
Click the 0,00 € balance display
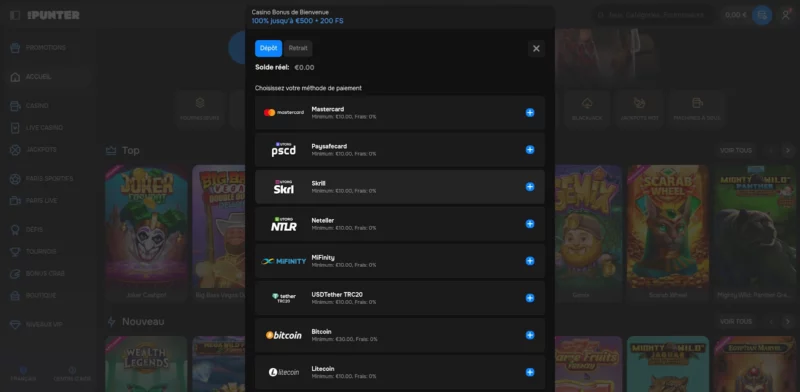coord(736,15)
